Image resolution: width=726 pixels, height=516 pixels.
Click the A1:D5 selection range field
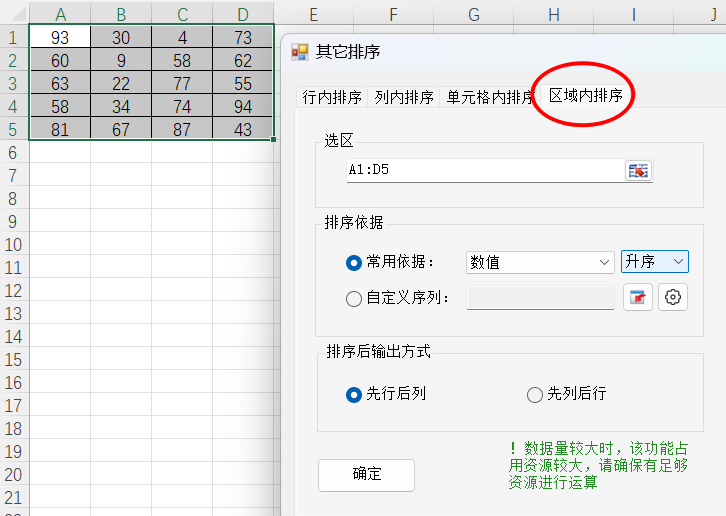pyautogui.click(x=486, y=170)
